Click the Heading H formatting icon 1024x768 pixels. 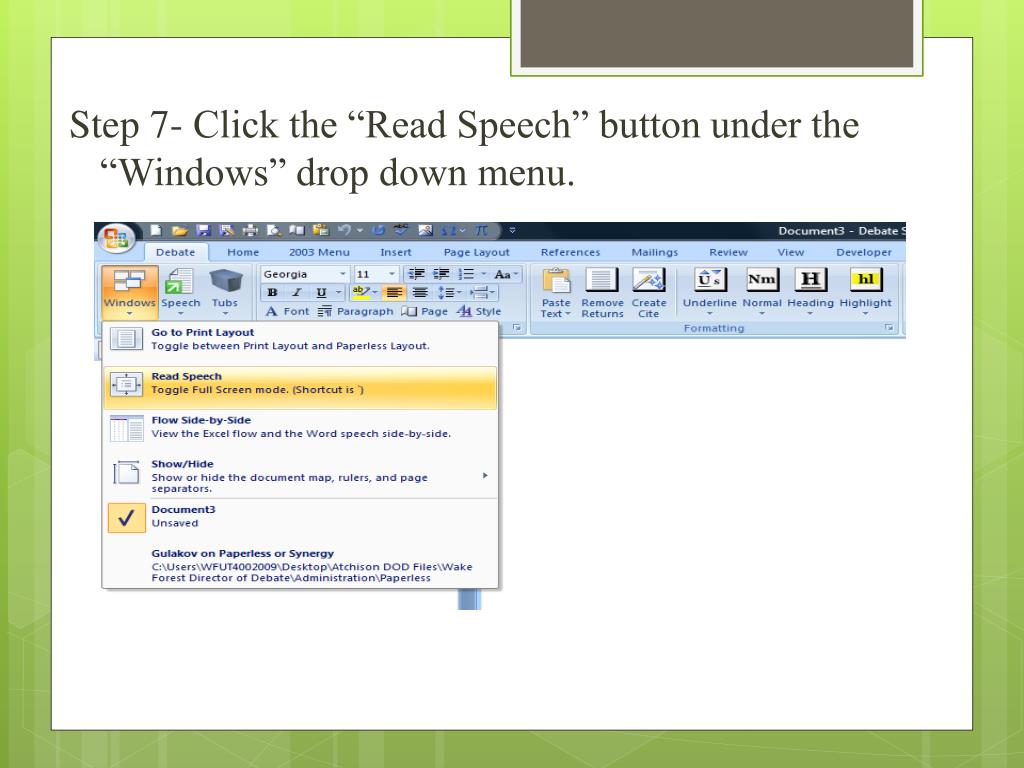pyautogui.click(x=810, y=280)
